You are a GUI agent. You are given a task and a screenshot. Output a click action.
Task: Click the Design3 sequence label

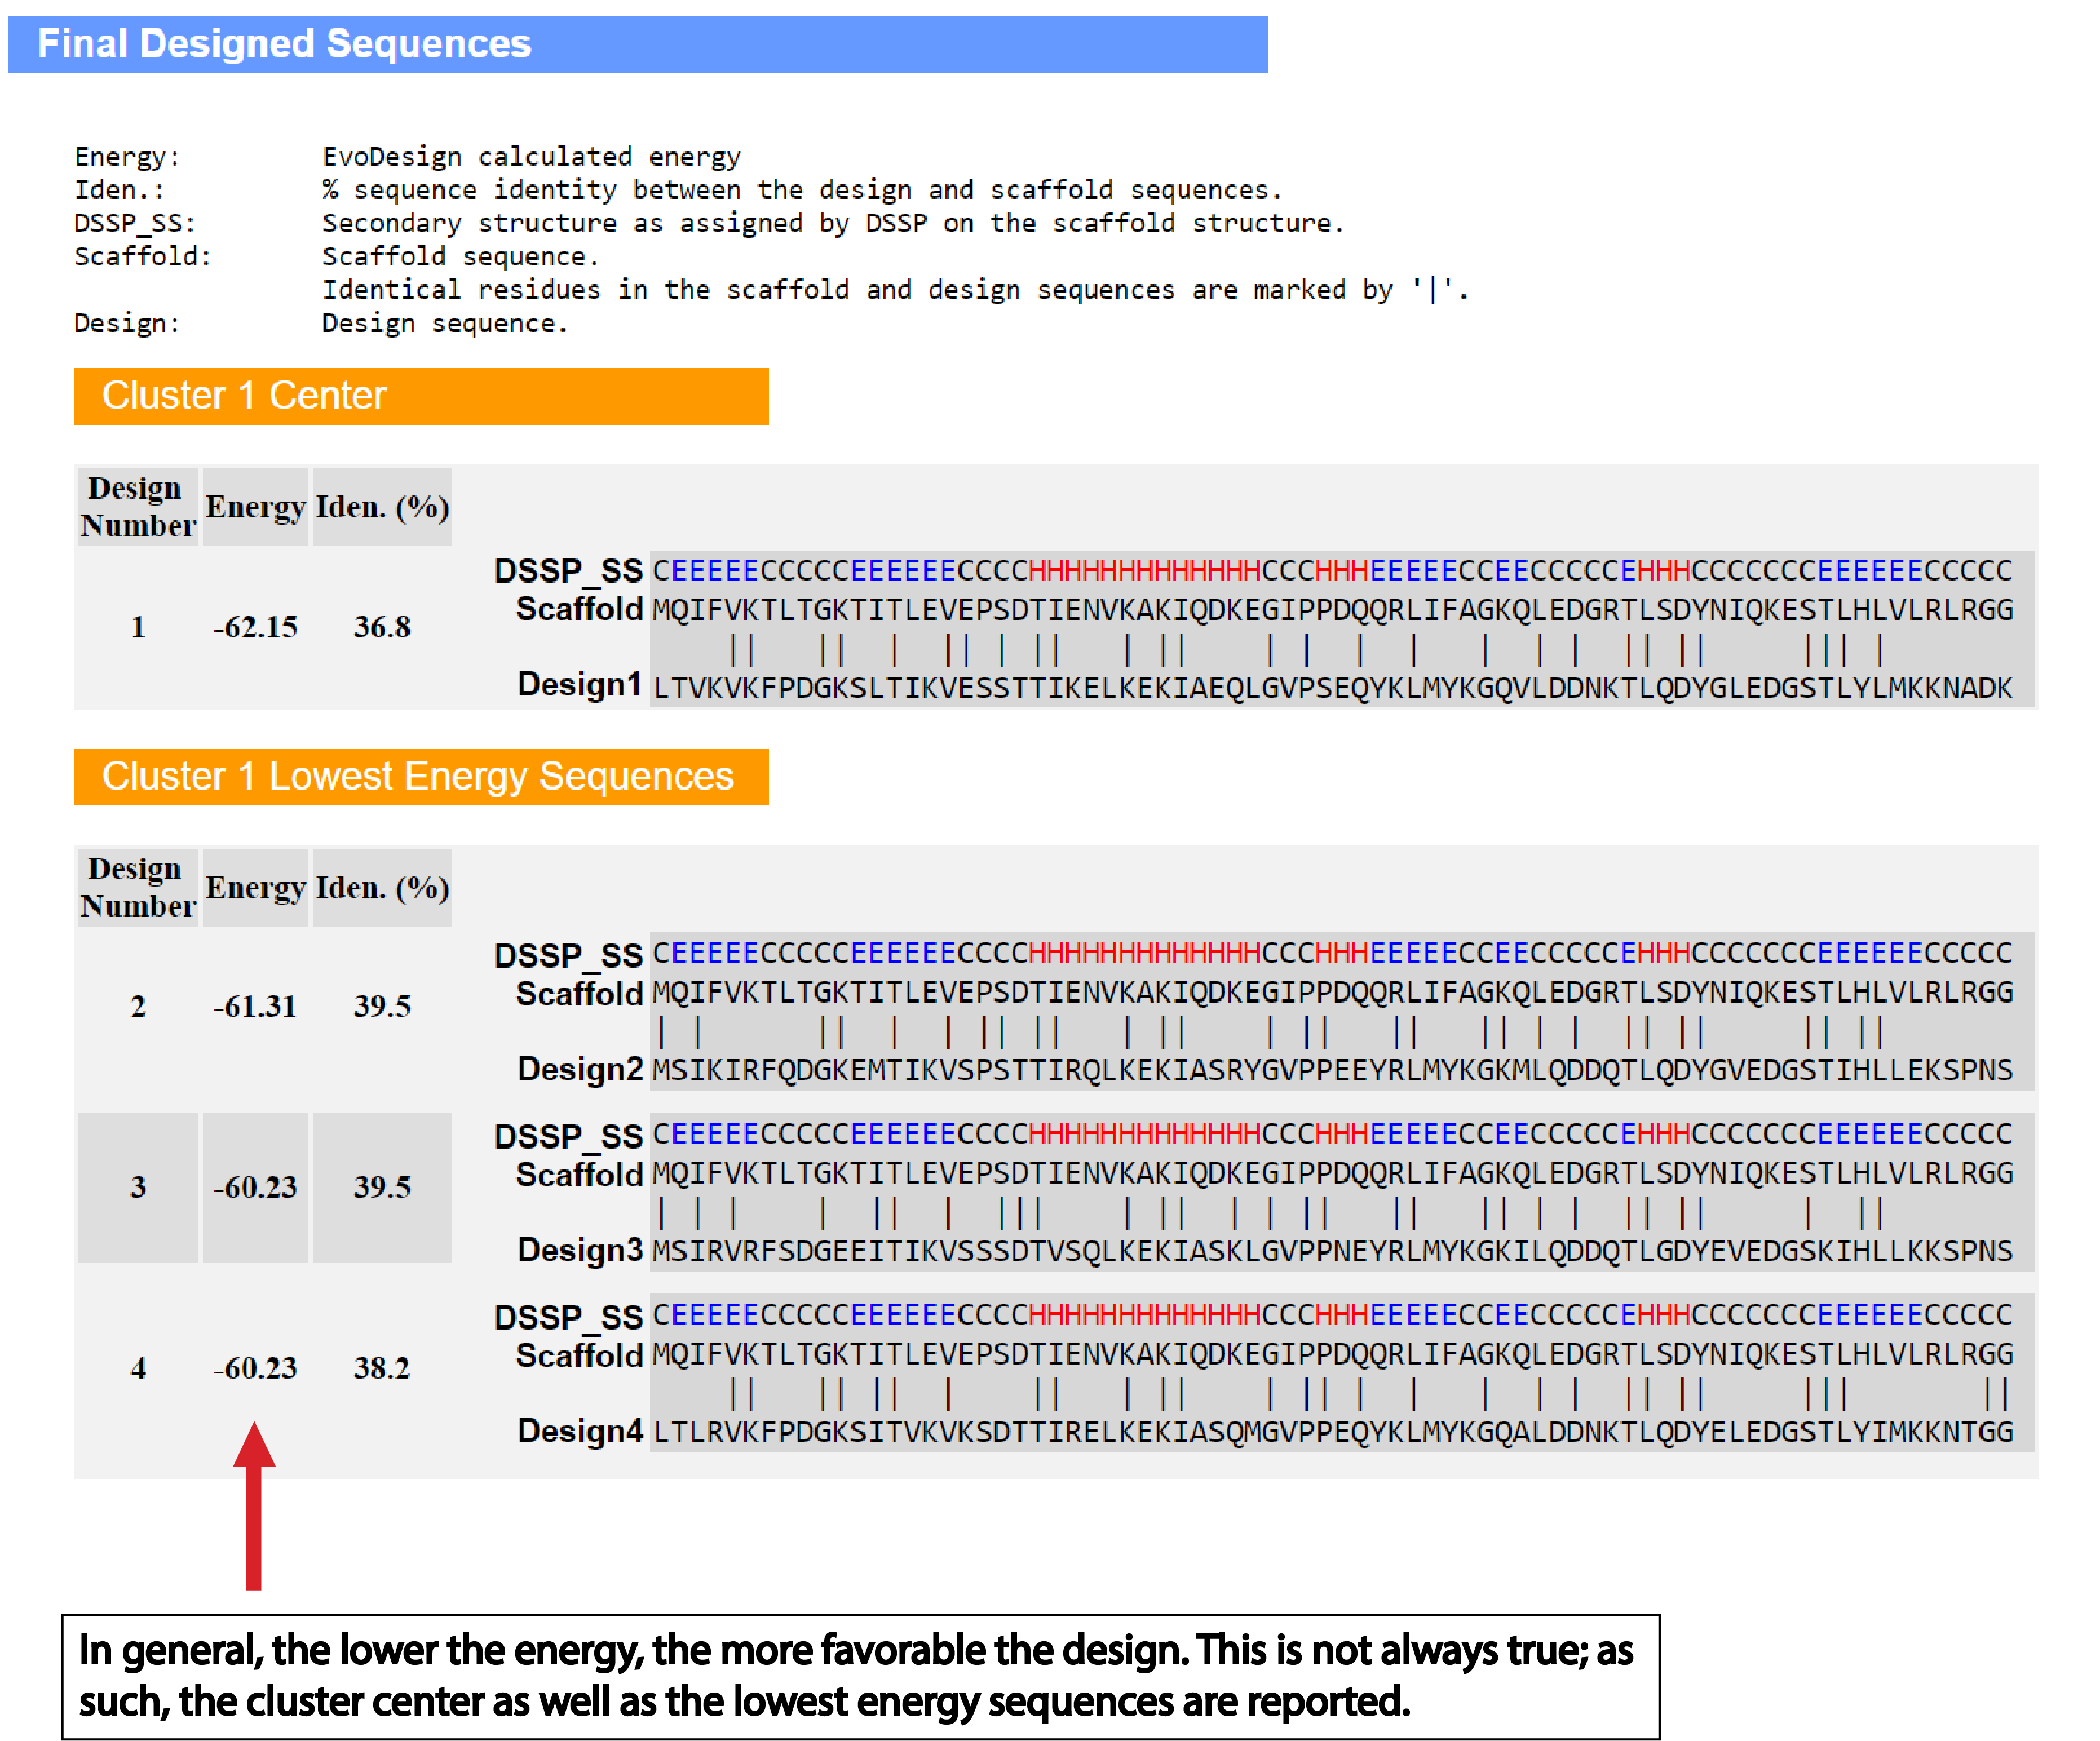579,1251
